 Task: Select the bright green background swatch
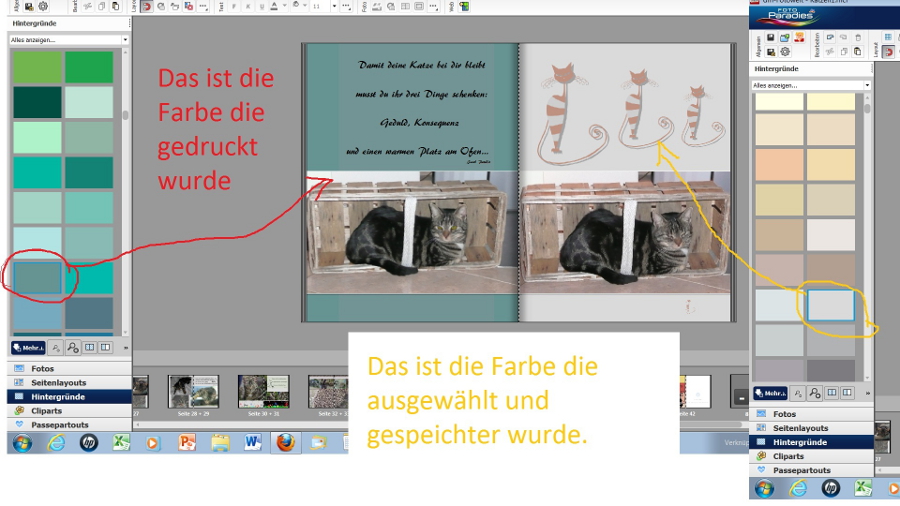tap(90, 67)
